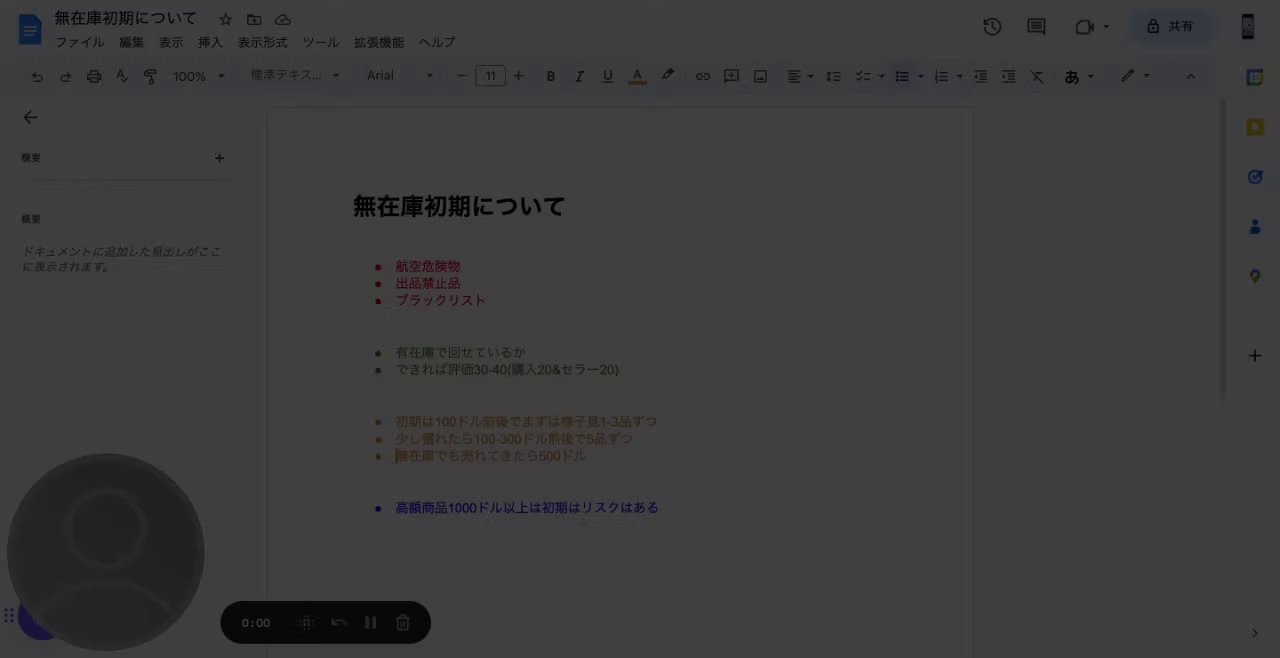1280x658 pixels.
Task: Delete the recording with the trash icon
Action: pos(403,623)
